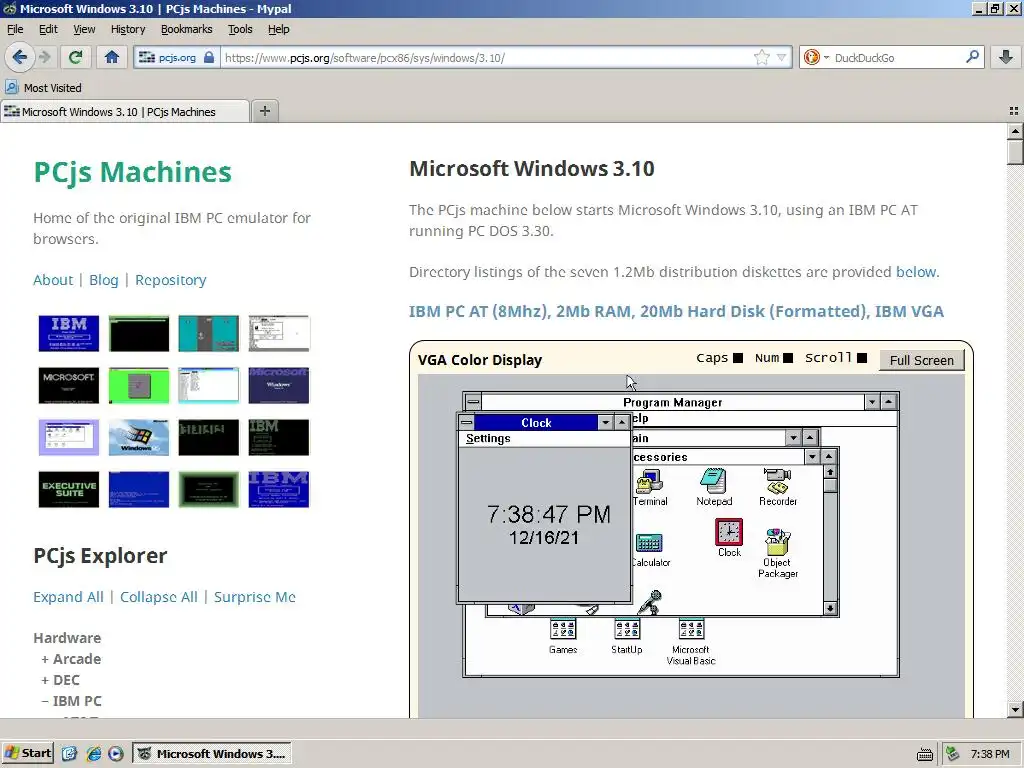Open the Terminal icon in Accessories
The width and height of the screenshot is (1024, 768).
649,488
